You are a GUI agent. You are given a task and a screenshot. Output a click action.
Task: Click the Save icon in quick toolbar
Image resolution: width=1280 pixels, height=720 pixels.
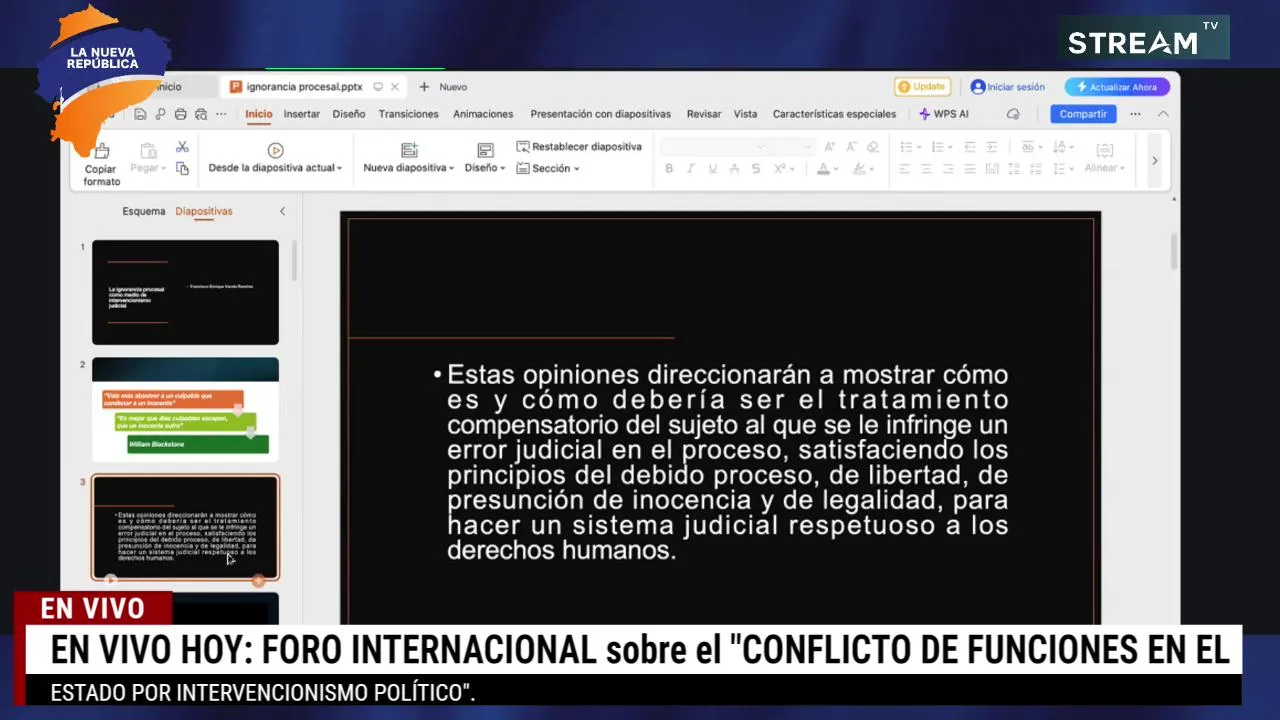pos(140,114)
